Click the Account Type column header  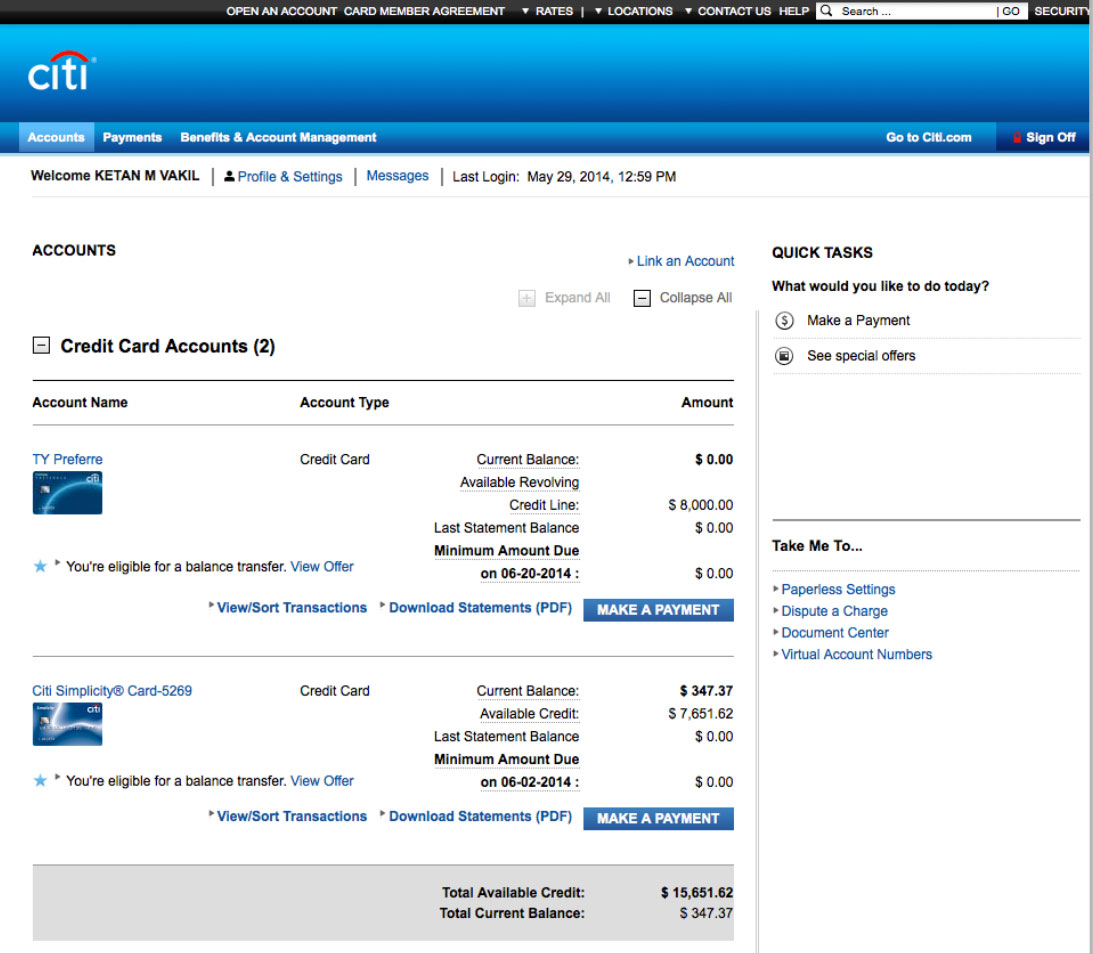pyautogui.click(x=344, y=402)
